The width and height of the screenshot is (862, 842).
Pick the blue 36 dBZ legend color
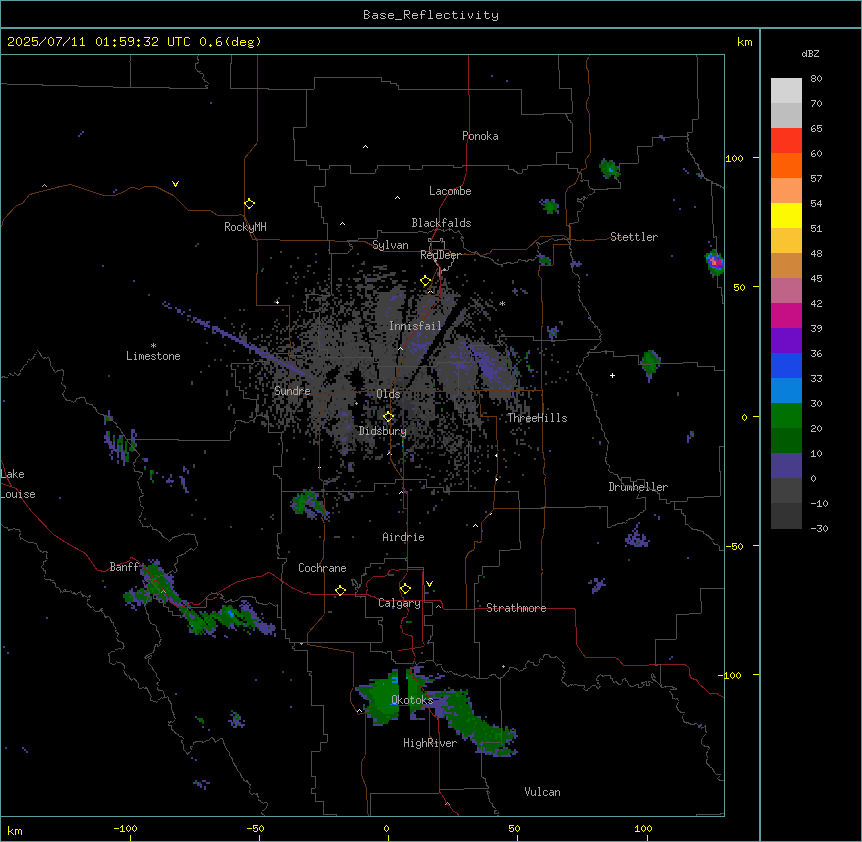(x=786, y=365)
